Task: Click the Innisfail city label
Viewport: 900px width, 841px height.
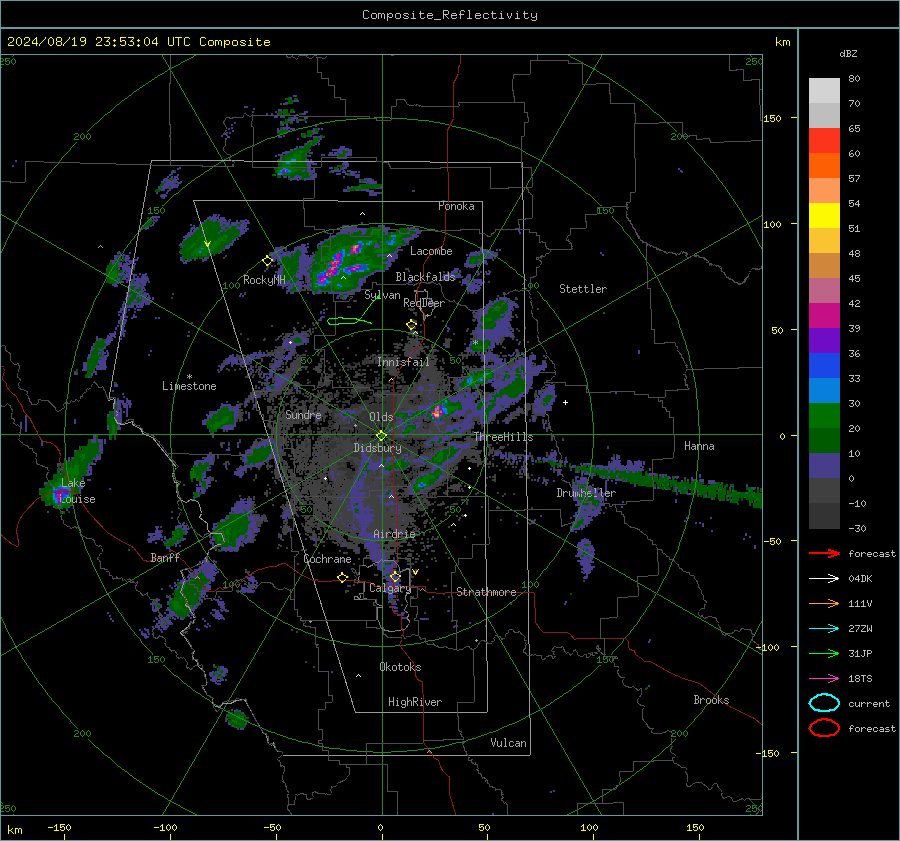Action: point(403,362)
